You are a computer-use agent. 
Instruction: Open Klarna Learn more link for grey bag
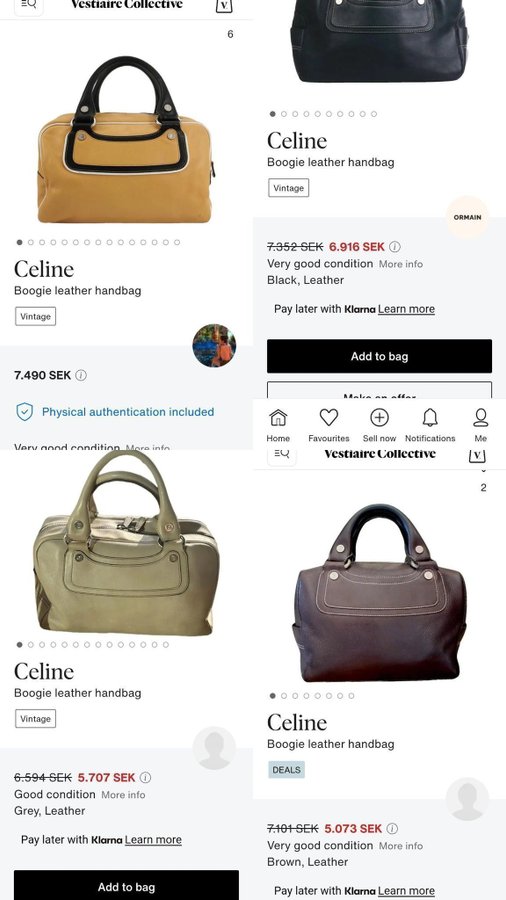coord(153,840)
